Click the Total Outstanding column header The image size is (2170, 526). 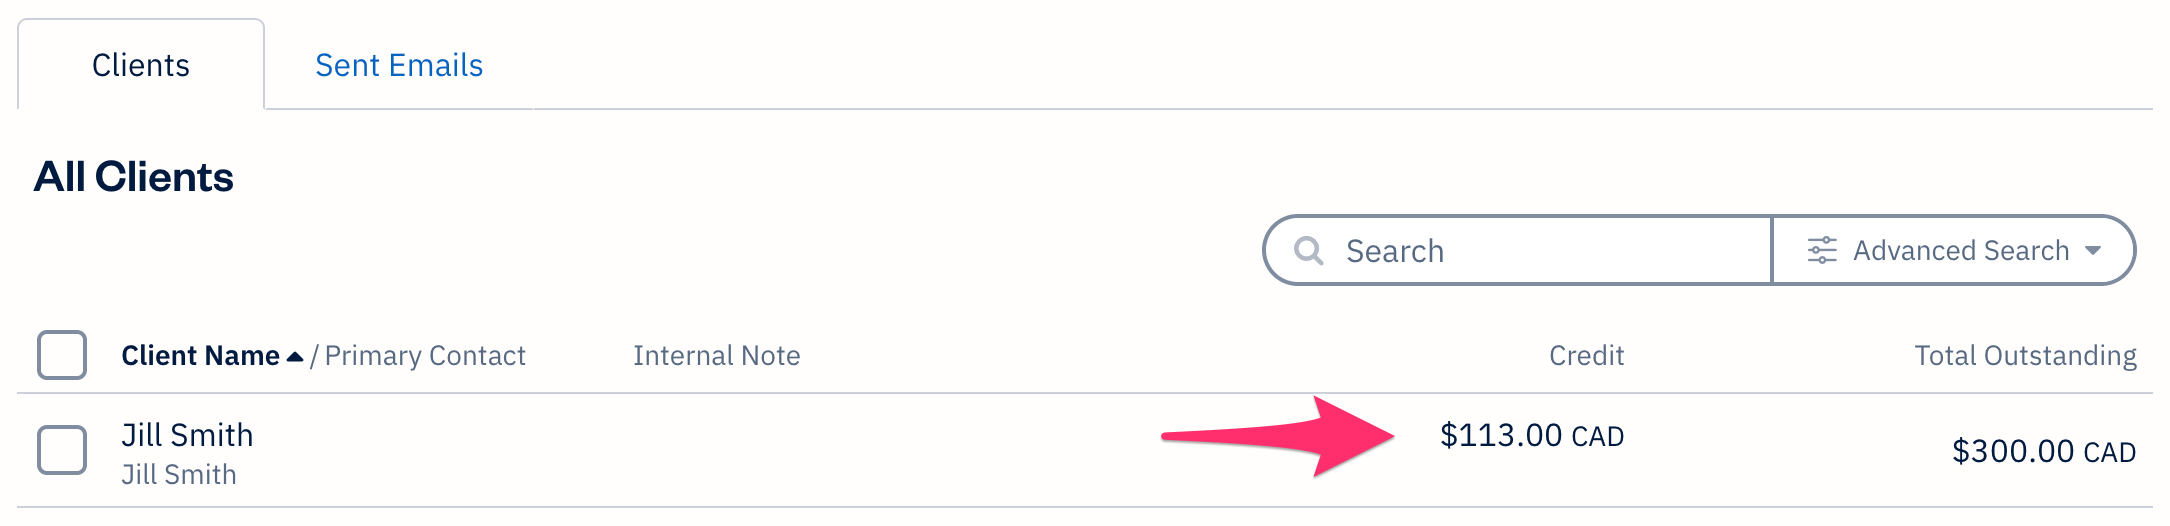tap(2025, 356)
